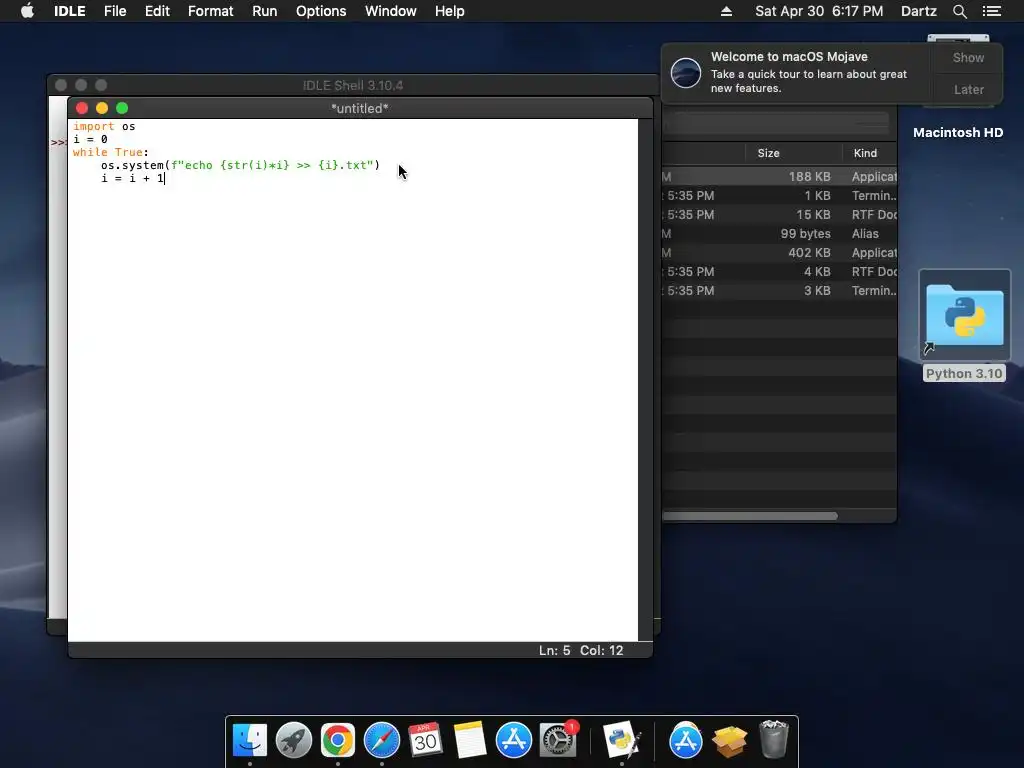Screen dimensions: 1024x768
Task: Open the package box icon in Dock
Action: [729, 741]
